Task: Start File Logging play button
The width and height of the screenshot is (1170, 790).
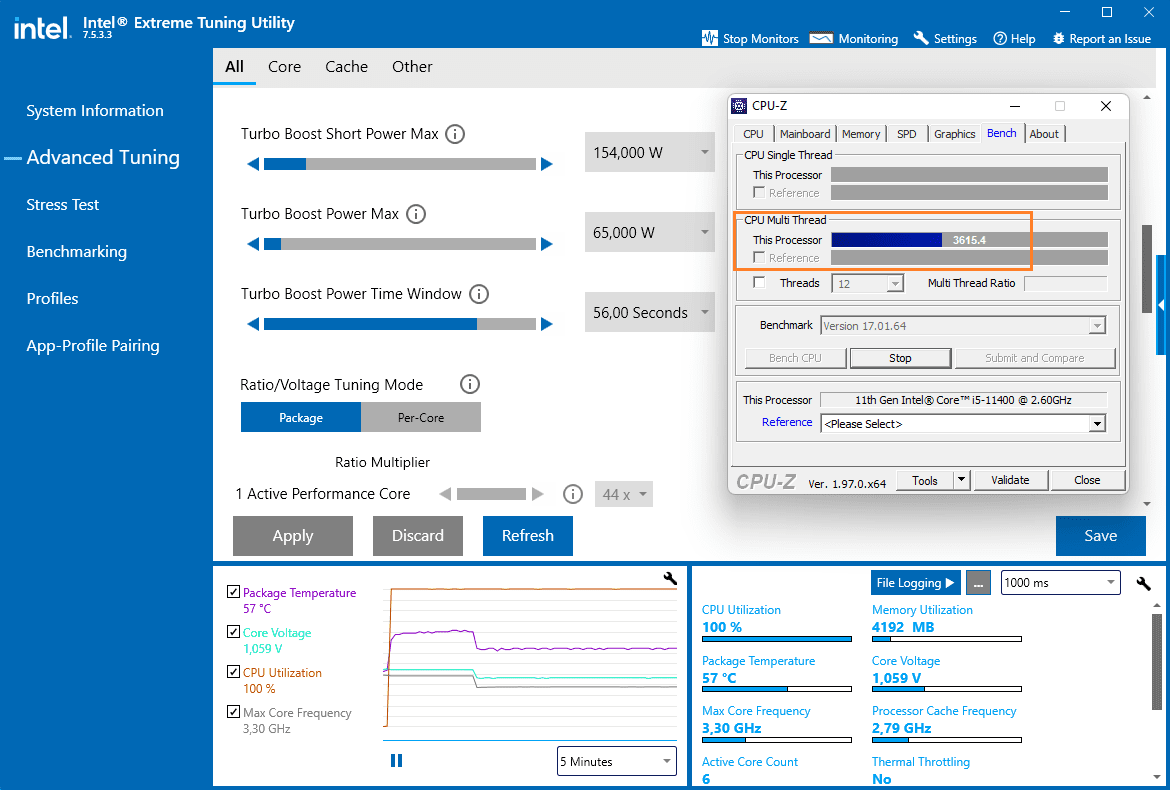Action: [916, 583]
